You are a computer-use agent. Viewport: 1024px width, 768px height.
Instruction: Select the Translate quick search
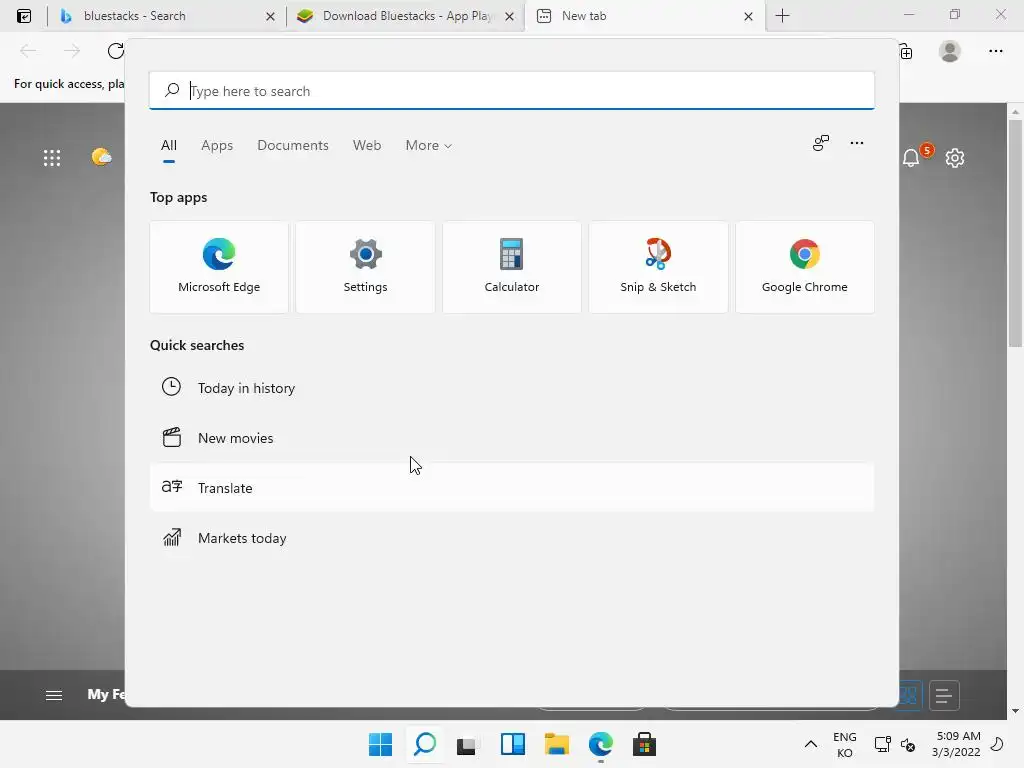[511, 488]
